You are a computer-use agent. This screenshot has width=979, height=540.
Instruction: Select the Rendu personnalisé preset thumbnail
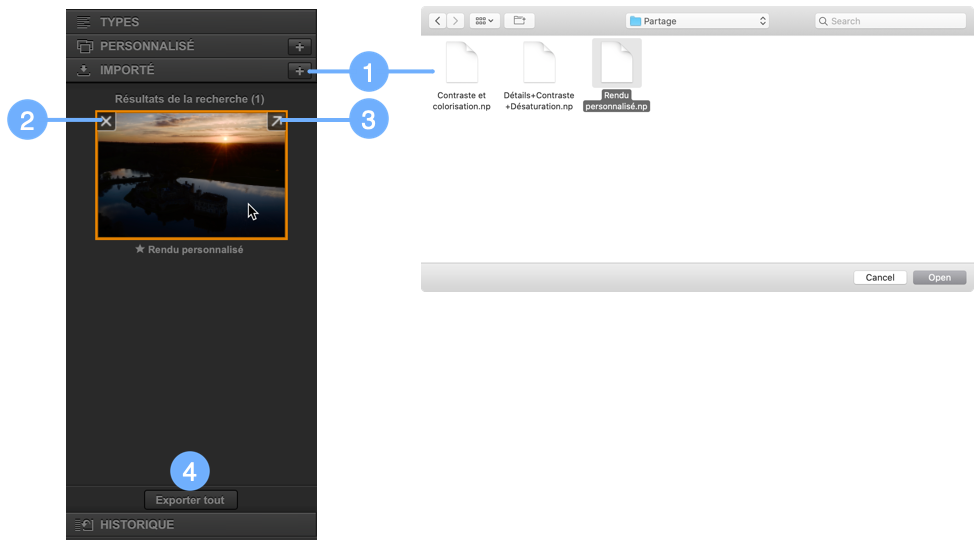(x=191, y=175)
